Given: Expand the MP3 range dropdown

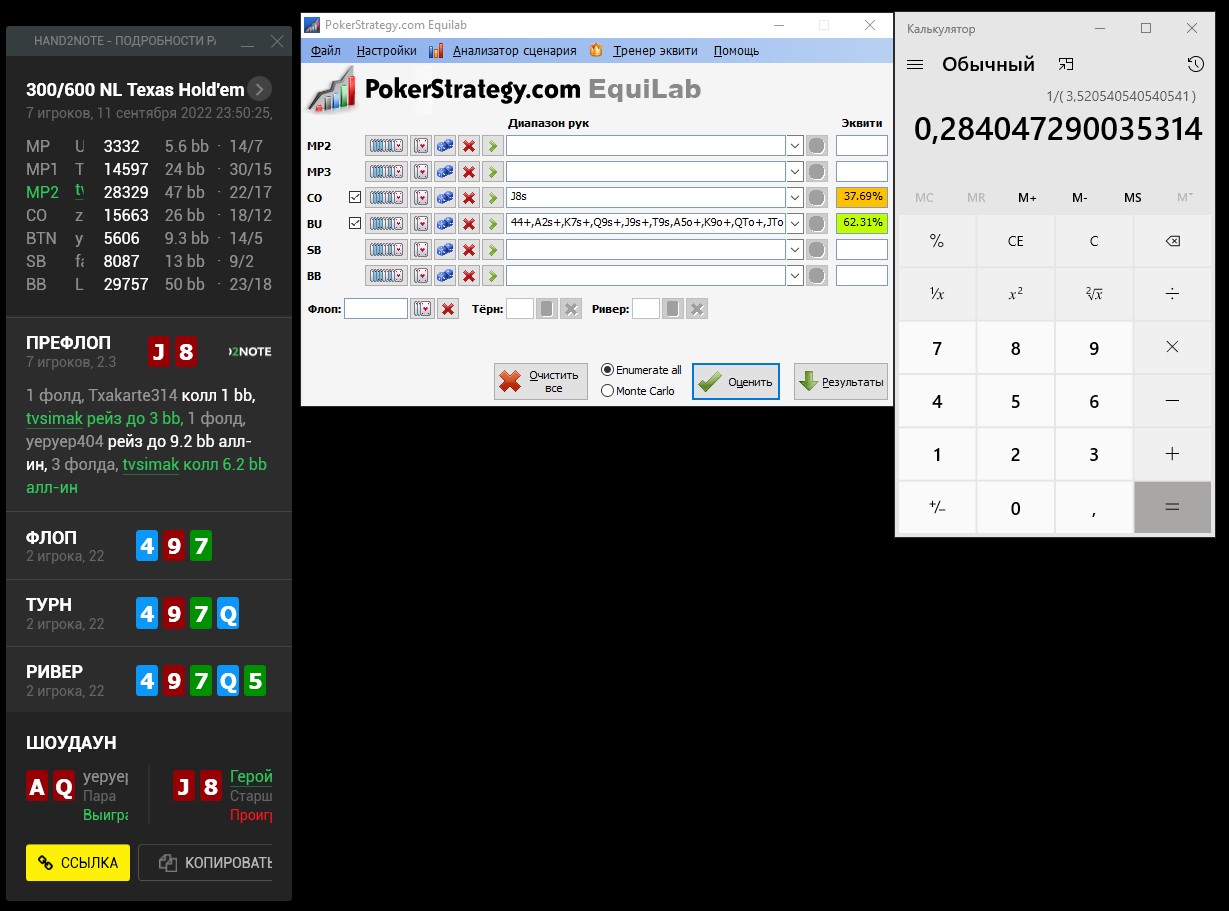Looking at the screenshot, I should click(795, 172).
